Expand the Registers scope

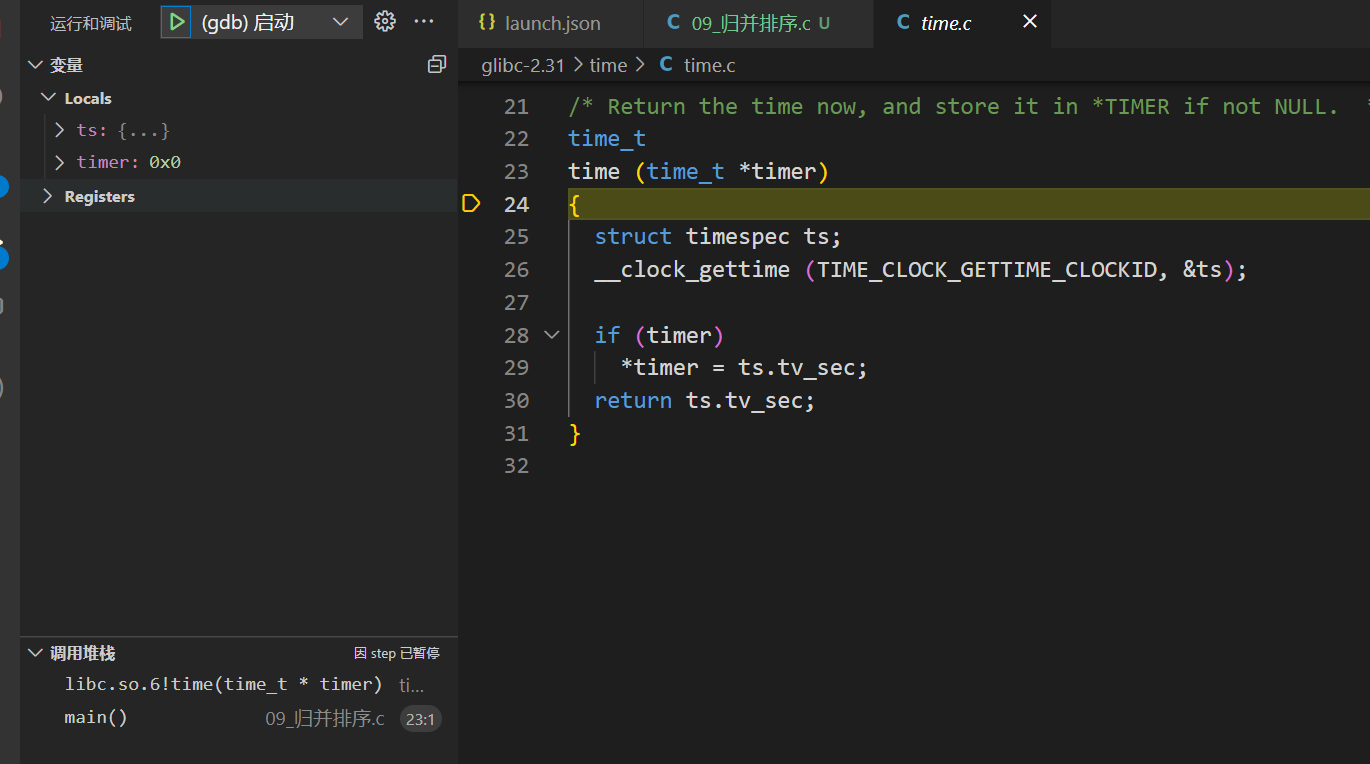pos(48,196)
